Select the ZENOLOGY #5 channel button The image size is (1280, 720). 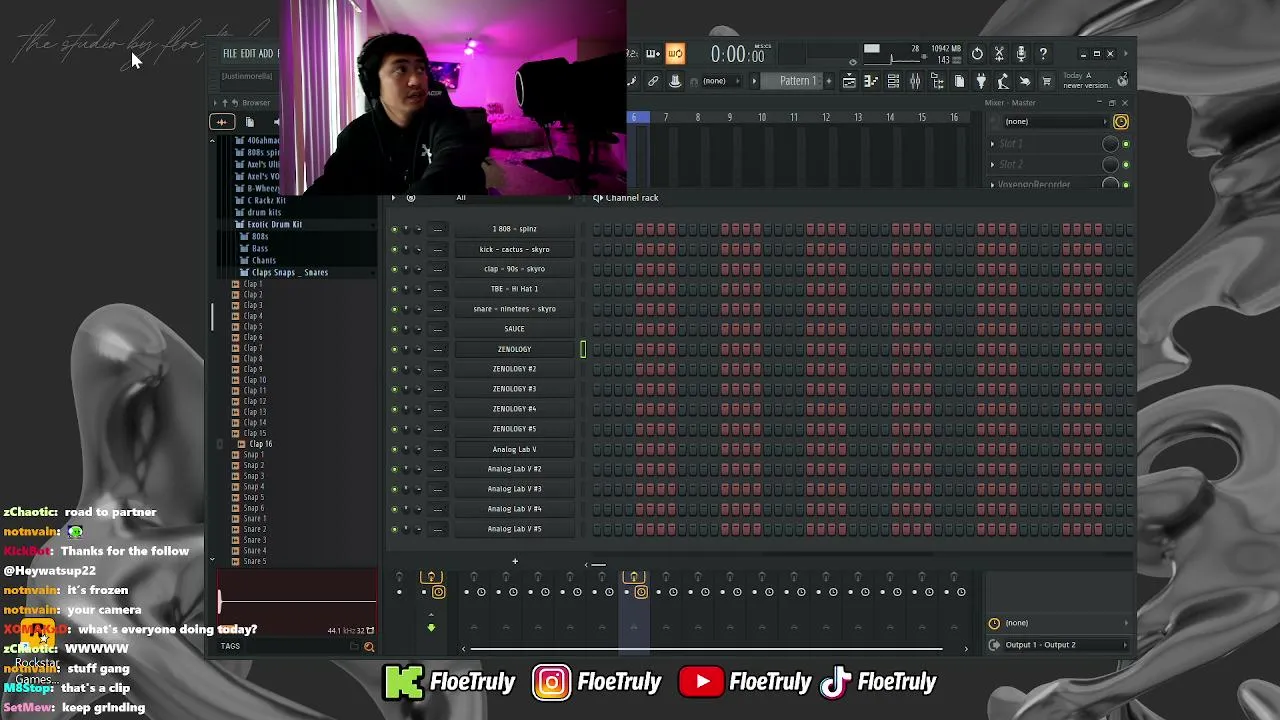click(x=514, y=429)
